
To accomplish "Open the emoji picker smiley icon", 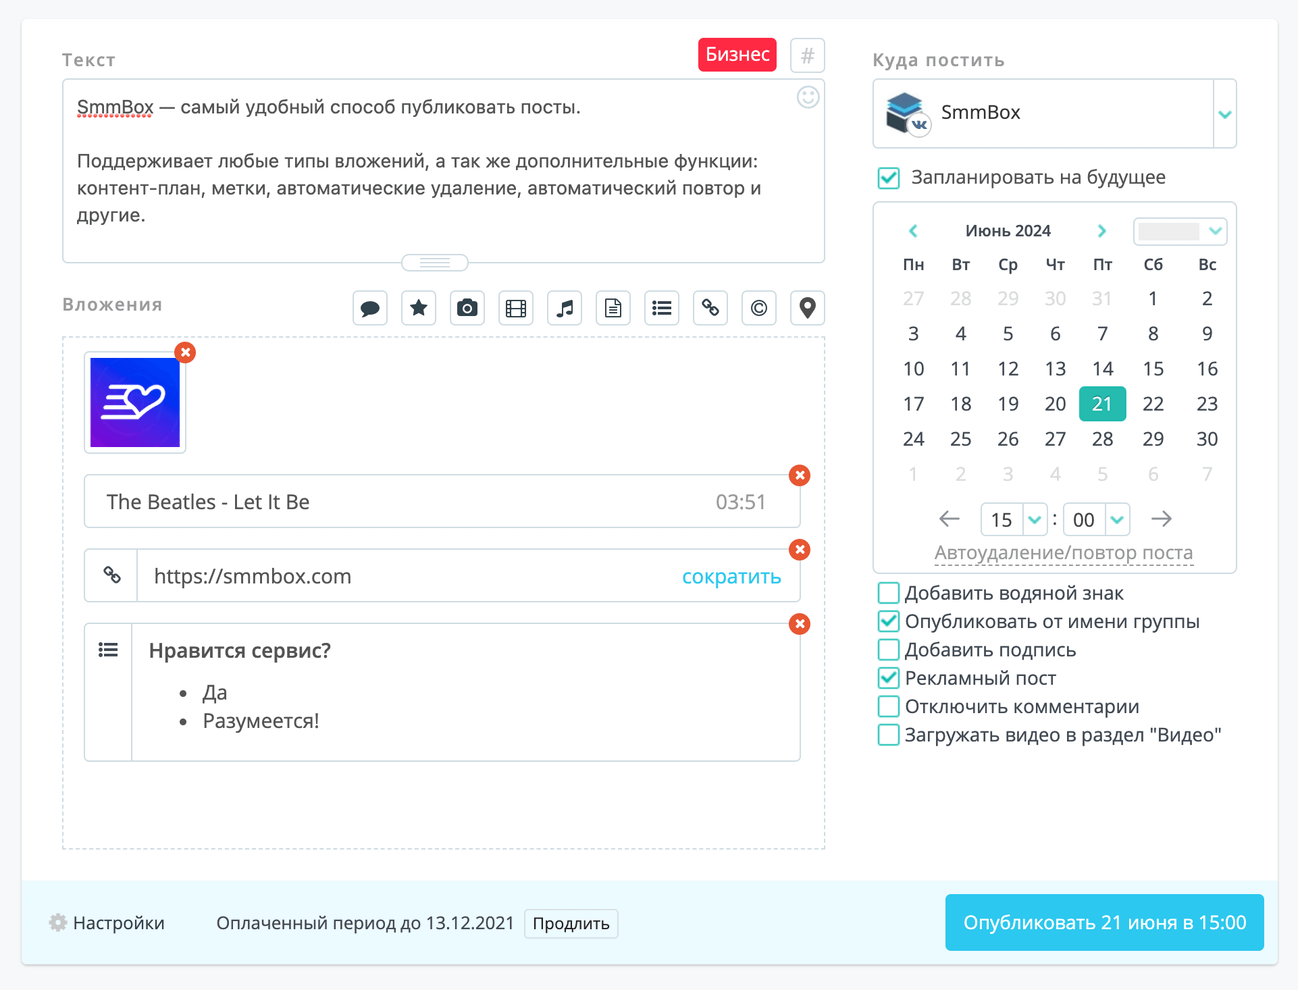I will (808, 97).
